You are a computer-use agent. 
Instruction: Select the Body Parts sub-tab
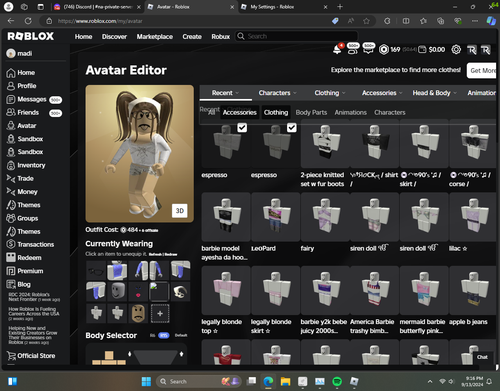pos(311,112)
